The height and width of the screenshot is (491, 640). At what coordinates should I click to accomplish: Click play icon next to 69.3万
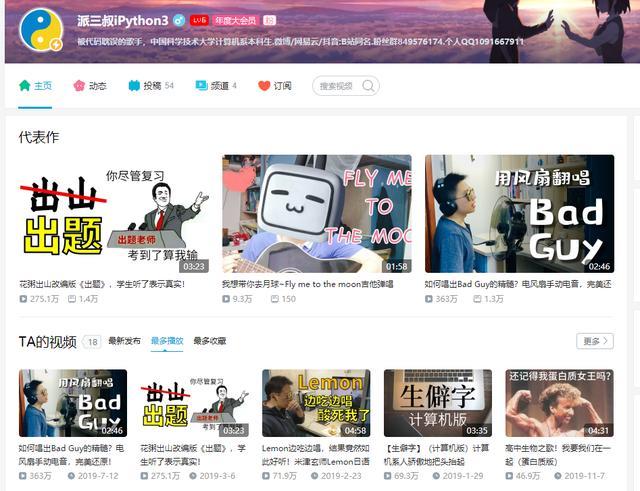tap(388, 476)
